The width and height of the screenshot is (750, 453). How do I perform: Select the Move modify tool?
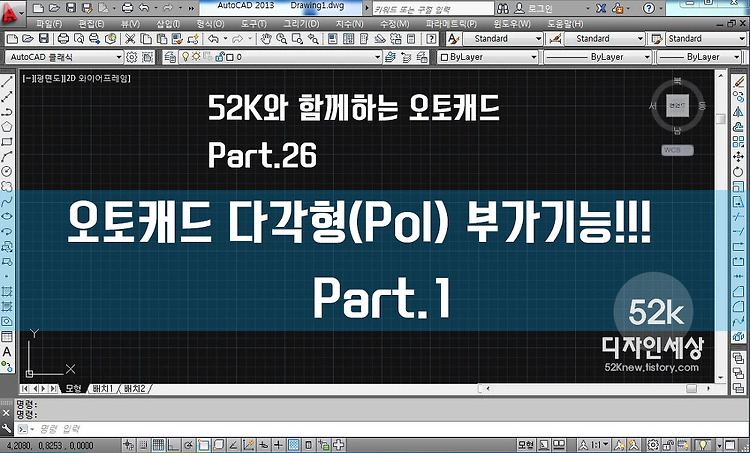(x=739, y=156)
